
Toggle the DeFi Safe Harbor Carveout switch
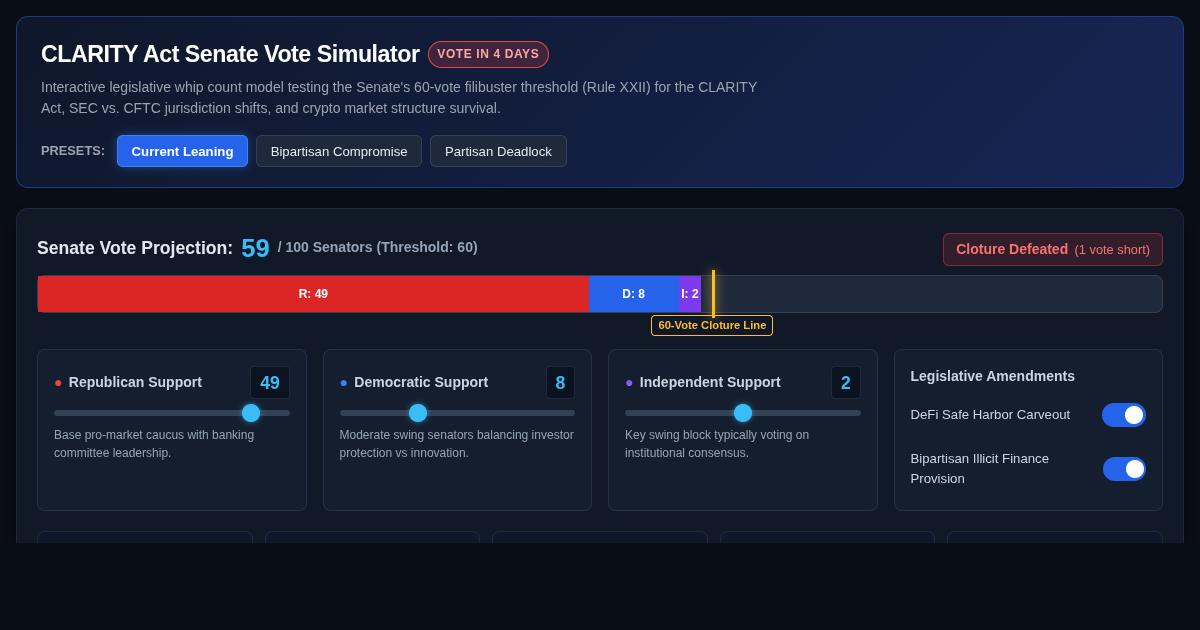point(1124,415)
